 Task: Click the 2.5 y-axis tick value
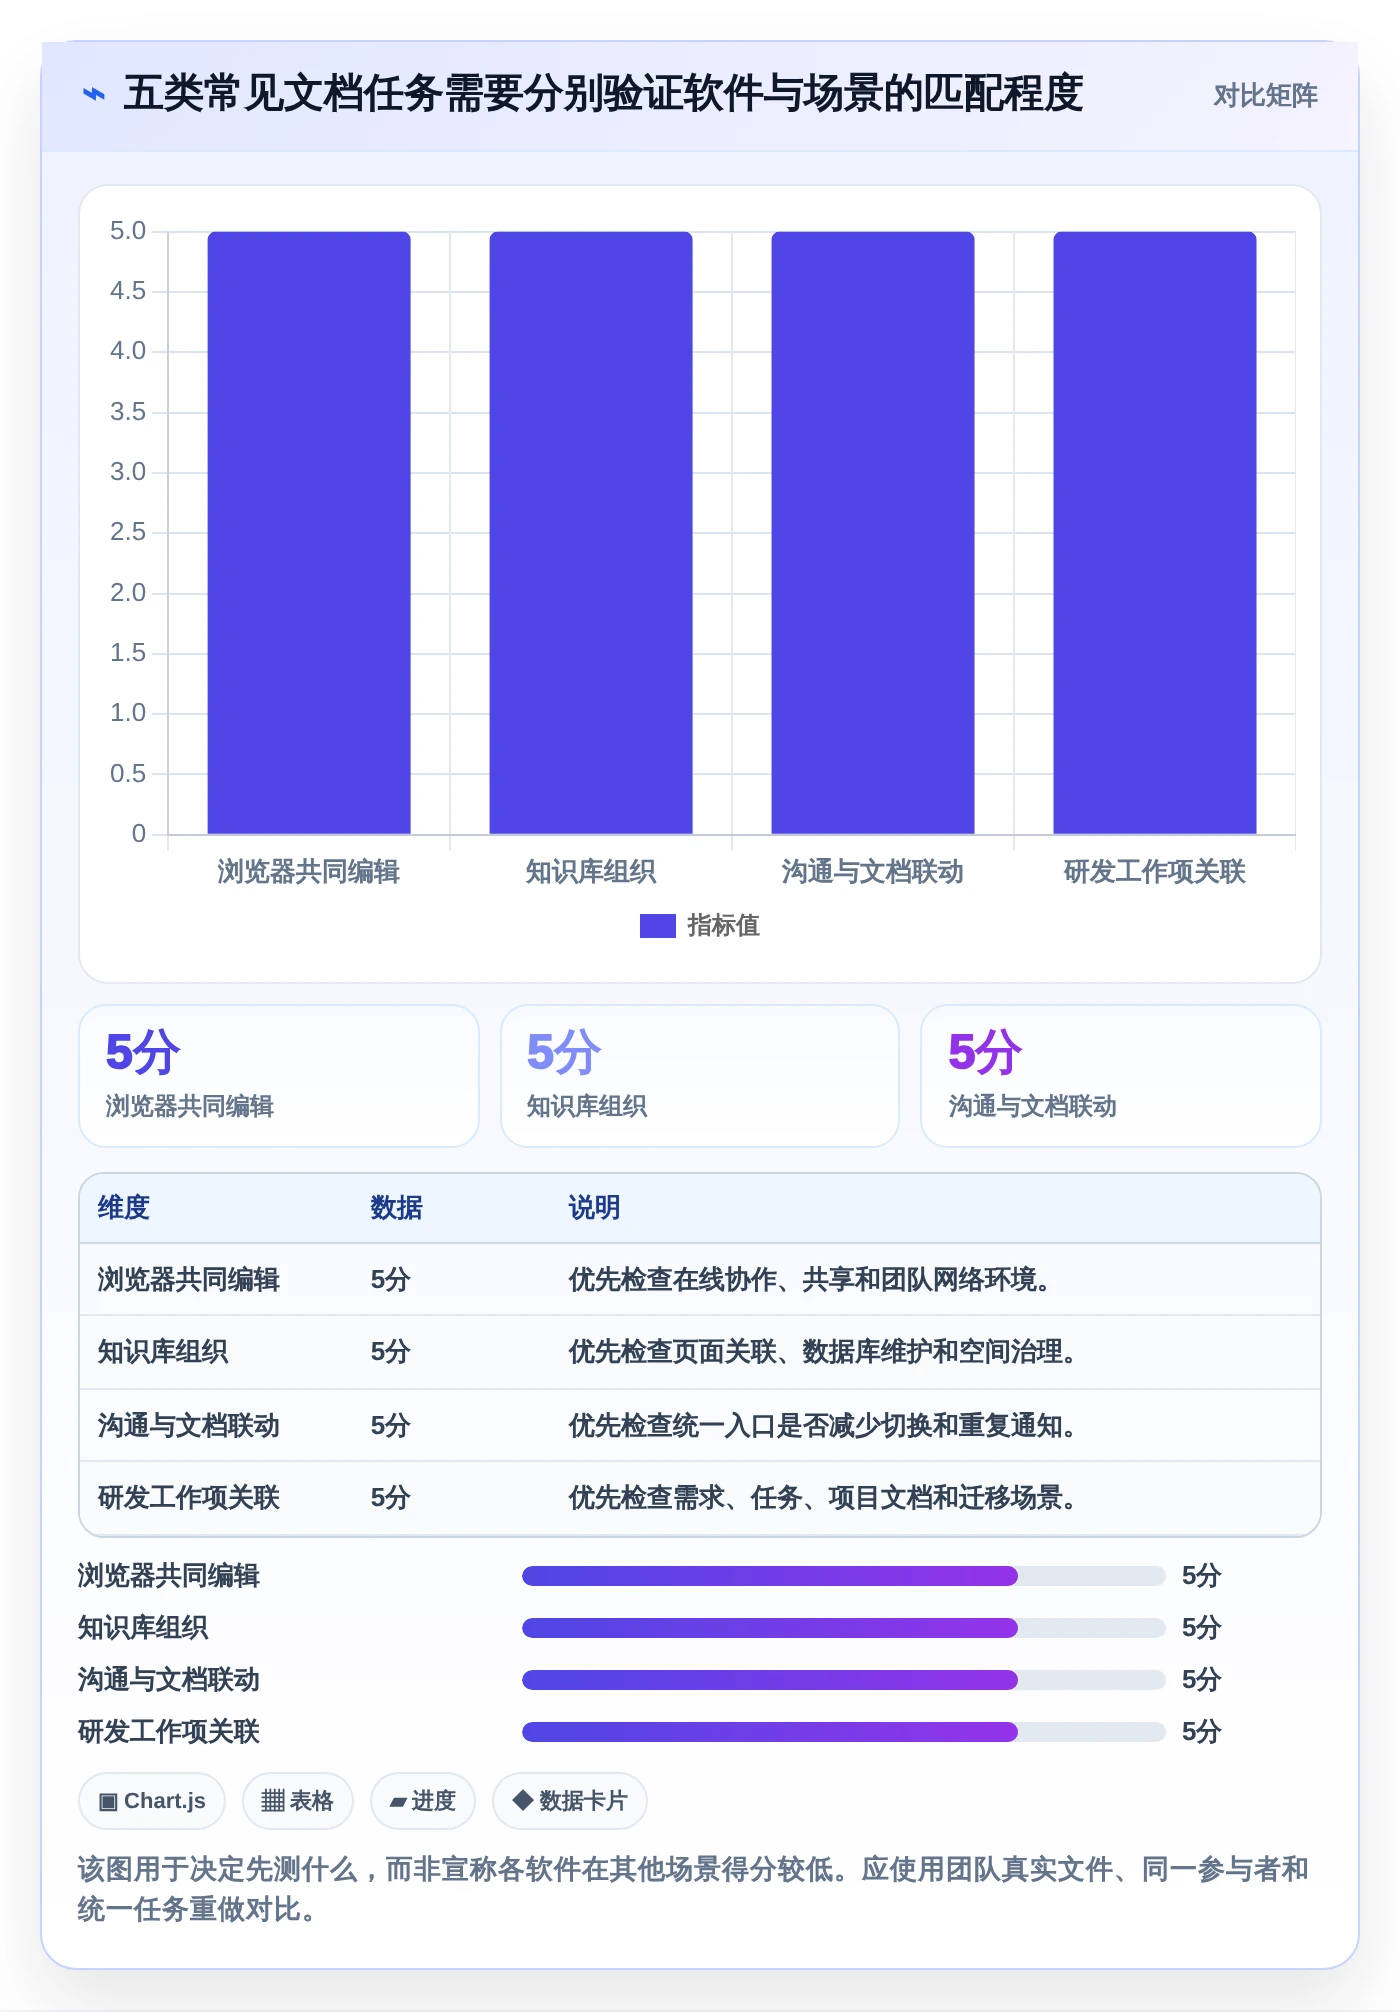(128, 532)
